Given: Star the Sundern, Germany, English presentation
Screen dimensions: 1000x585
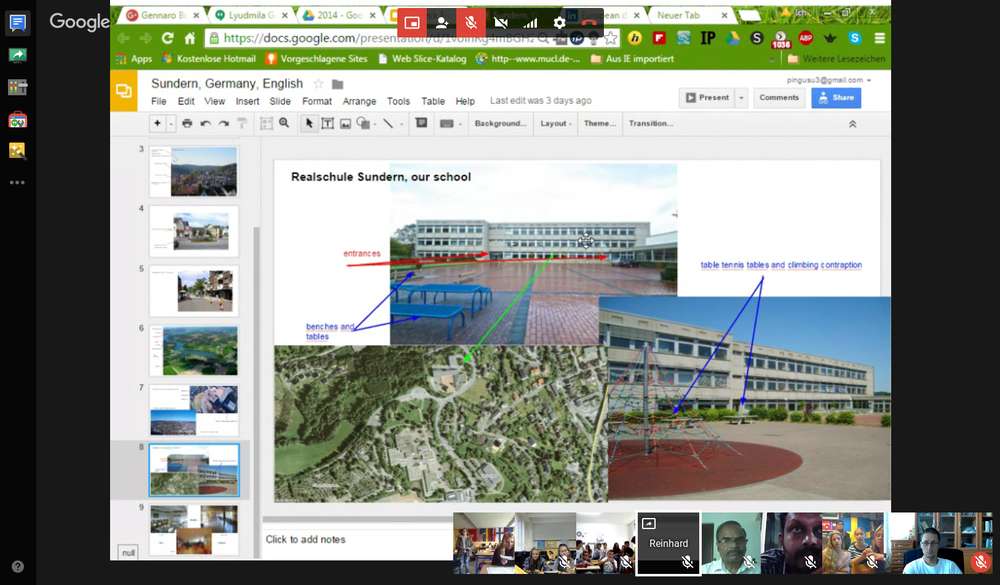Looking at the screenshot, I should (318, 84).
